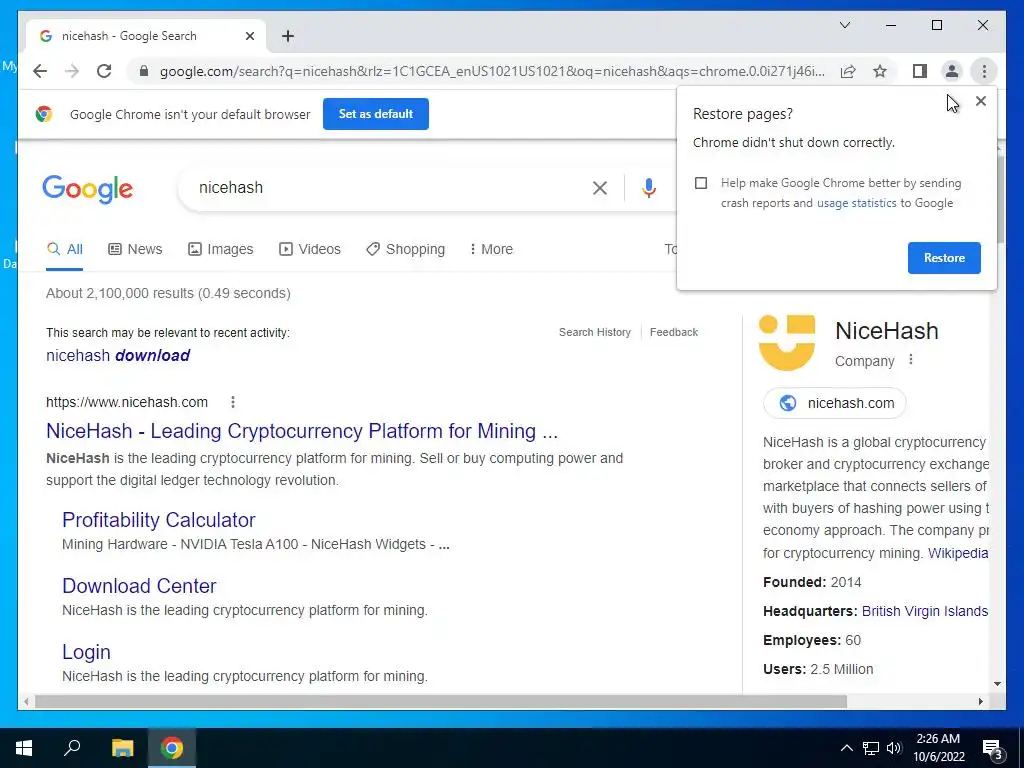Click the Google logo
The height and width of the screenshot is (768, 1024).
point(88,189)
